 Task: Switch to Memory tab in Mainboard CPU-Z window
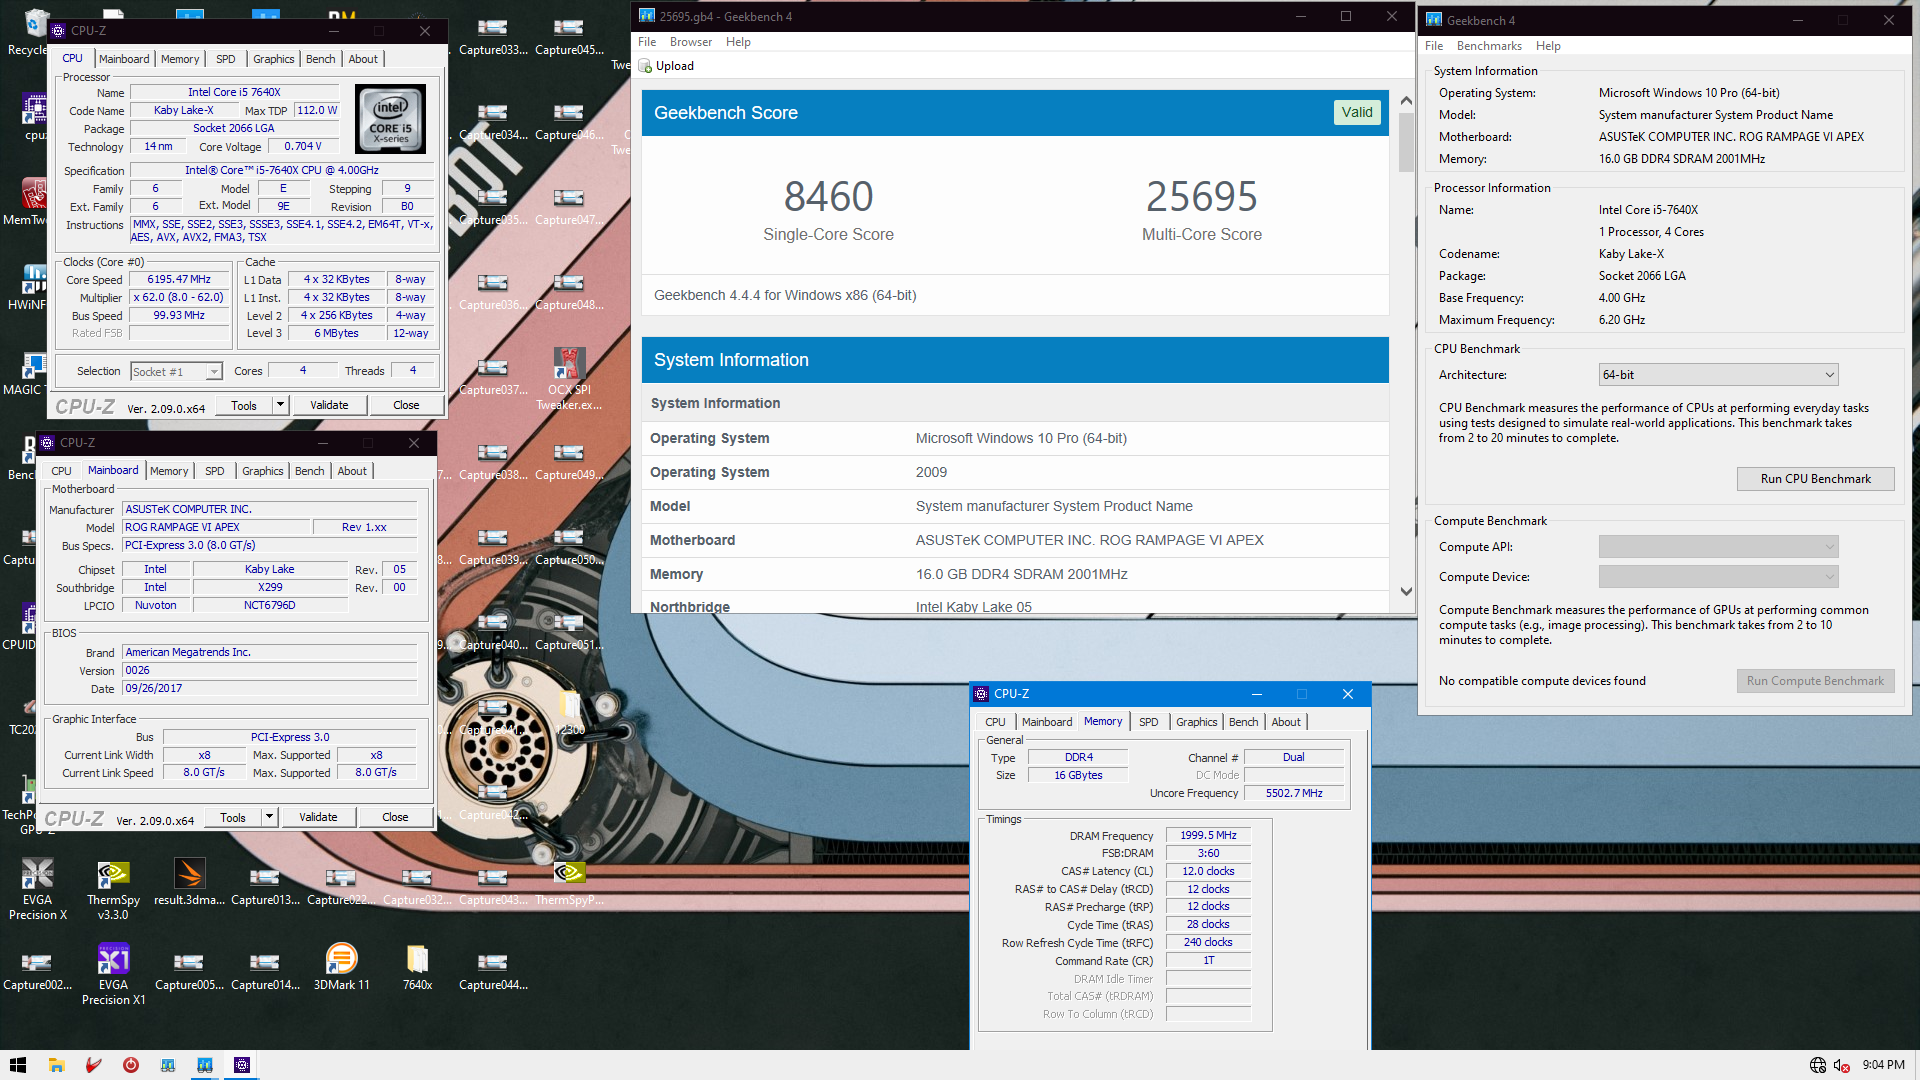(169, 471)
